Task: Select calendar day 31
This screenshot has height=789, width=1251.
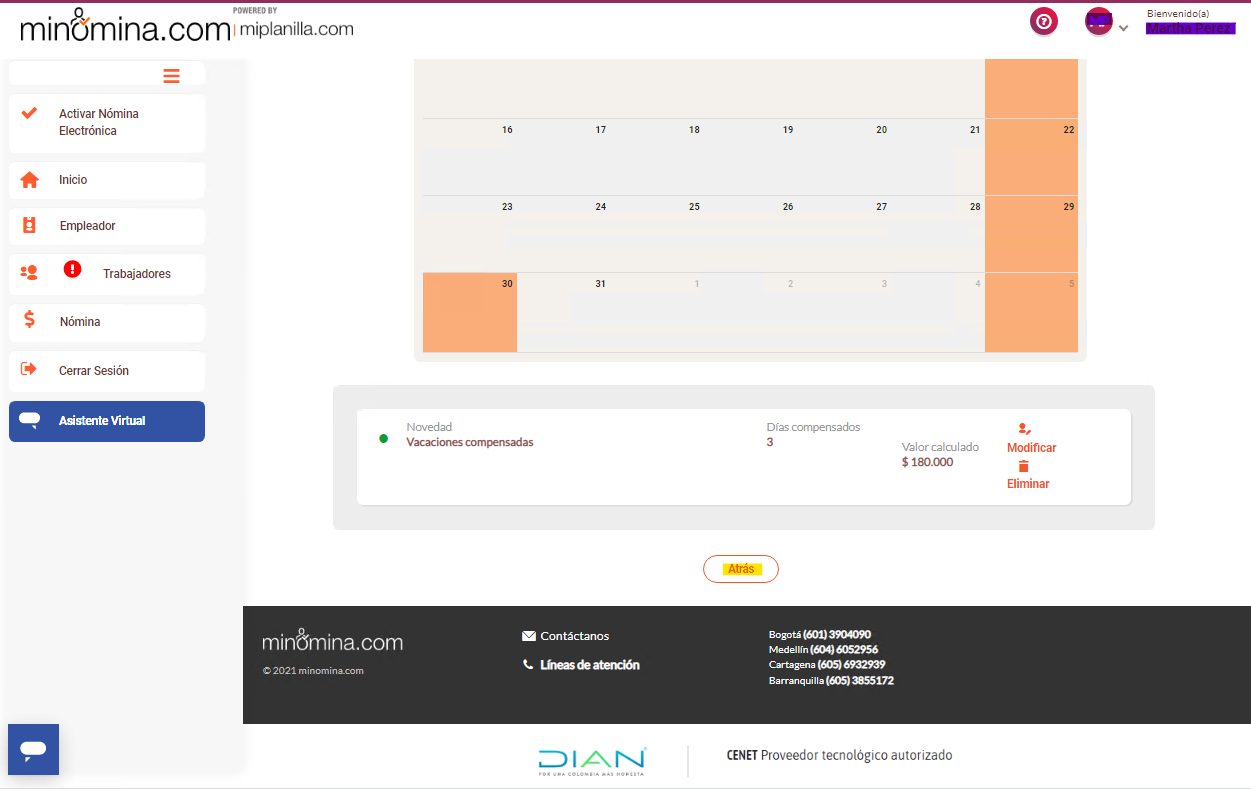Action: (x=564, y=312)
